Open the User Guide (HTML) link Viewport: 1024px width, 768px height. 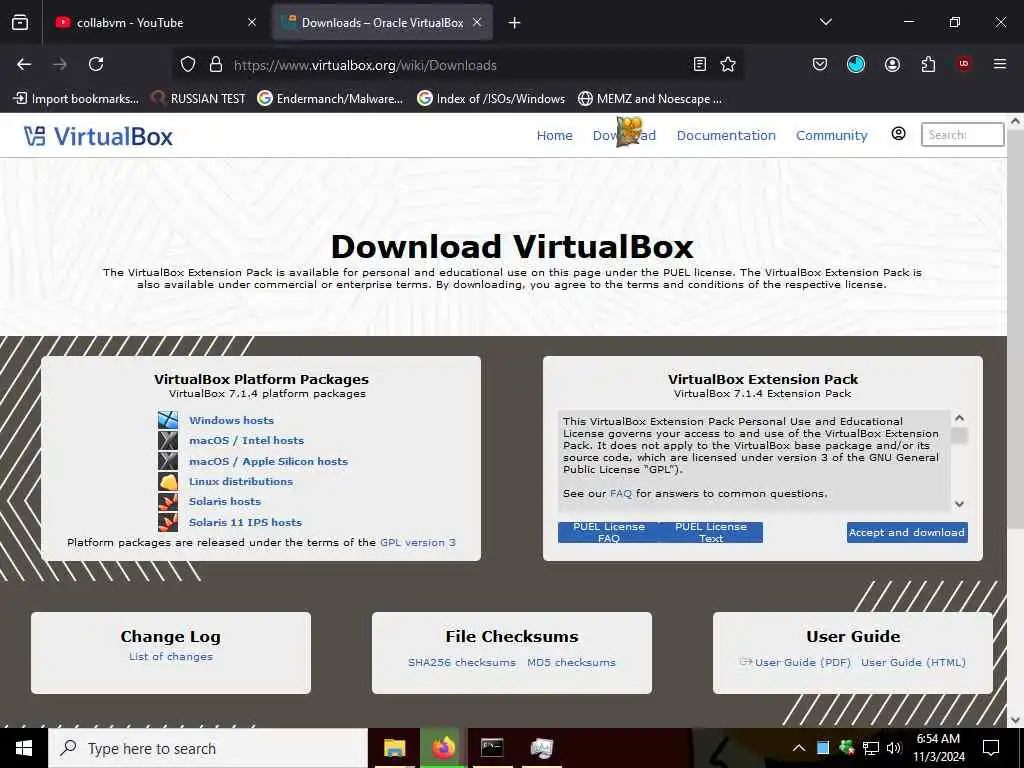pos(913,662)
